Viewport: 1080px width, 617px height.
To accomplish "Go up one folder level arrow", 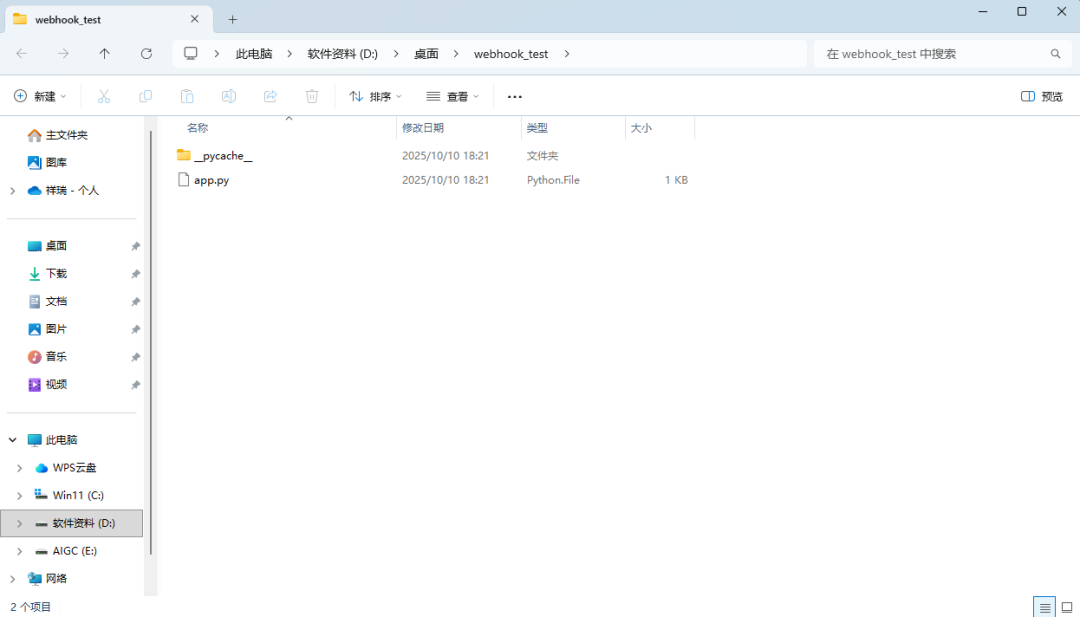I will [105, 54].
